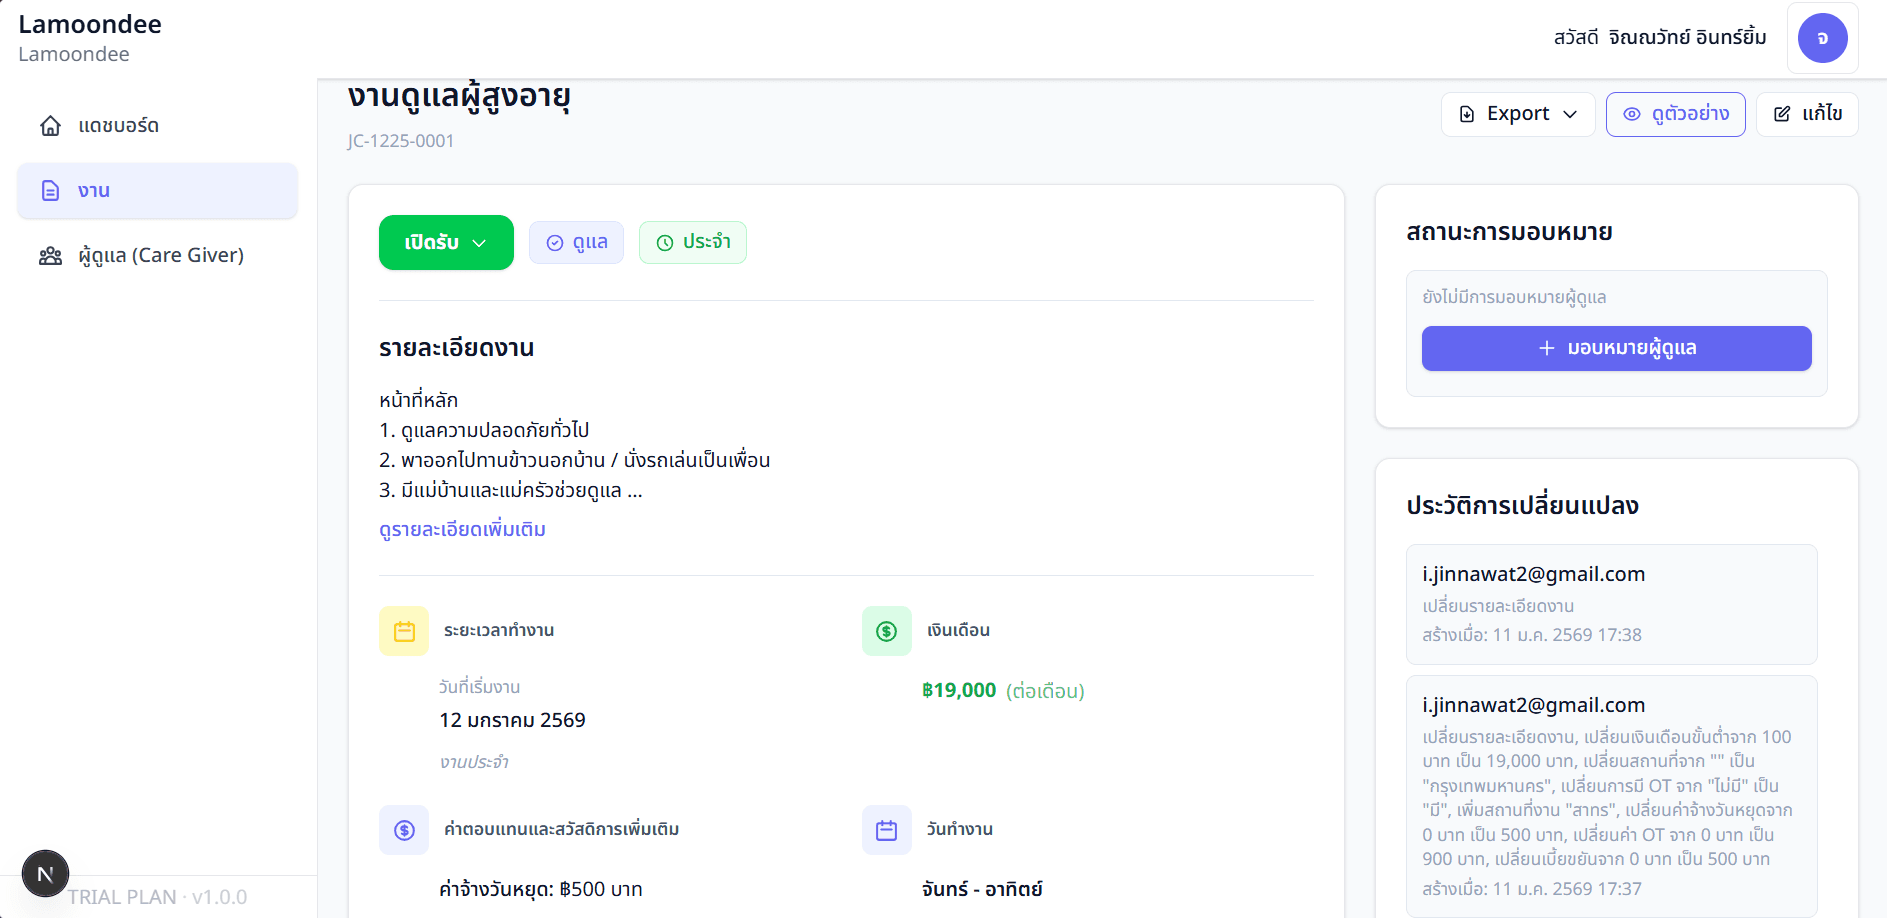Open the Export dropdown menu

tap(1517, 114)
